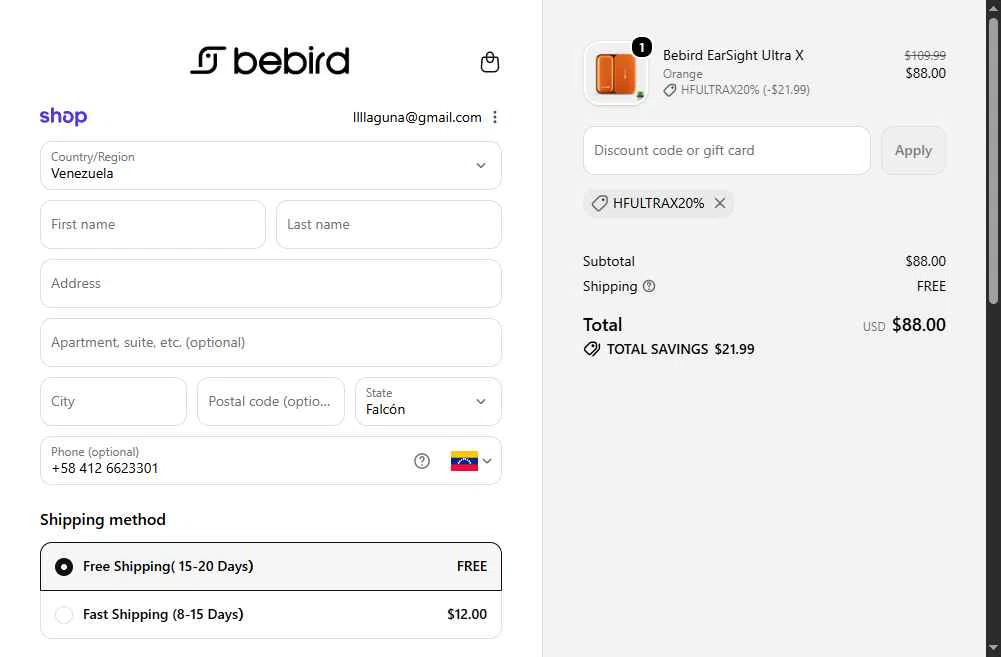Click the Venezuela flag country code selector
Viewport: 1001px width, 657px height.
pyautogui.click(x=464, y=461)
